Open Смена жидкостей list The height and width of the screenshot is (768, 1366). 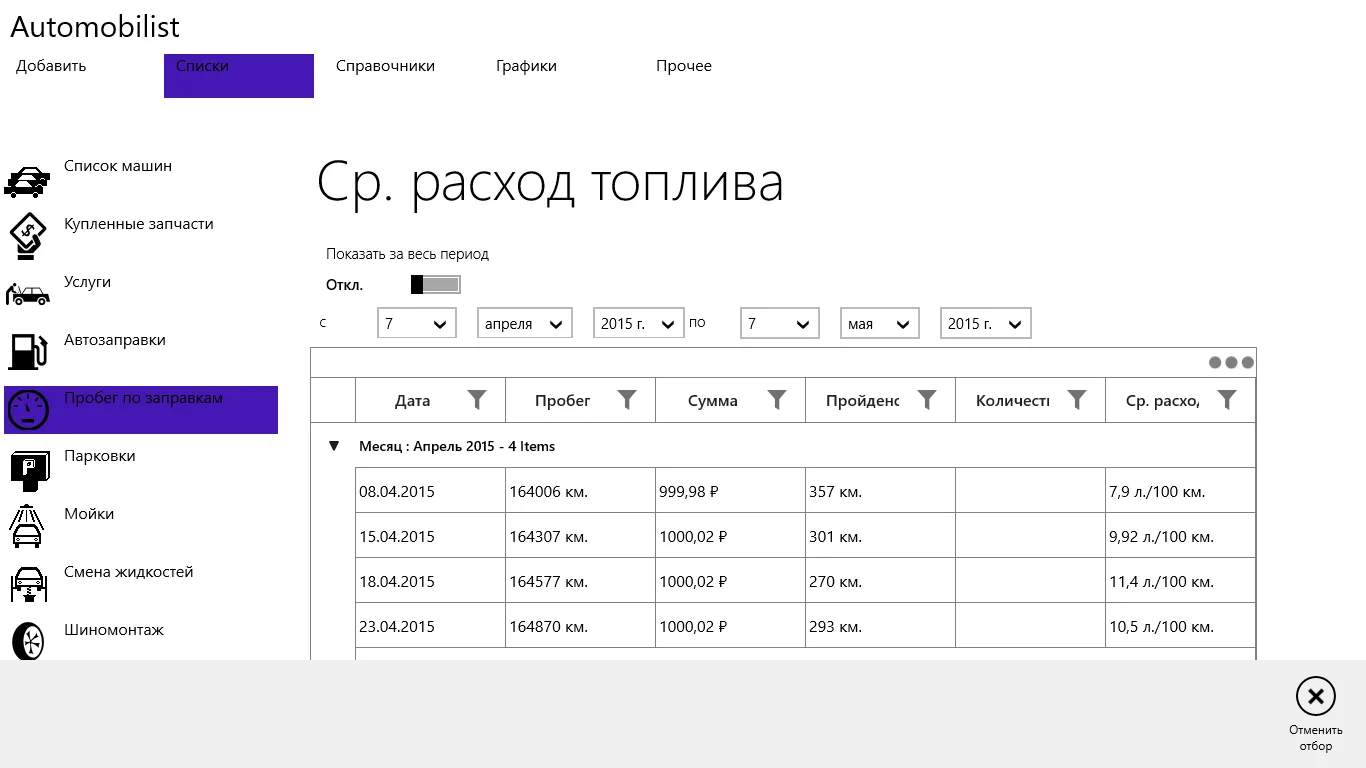coord(129,572)
